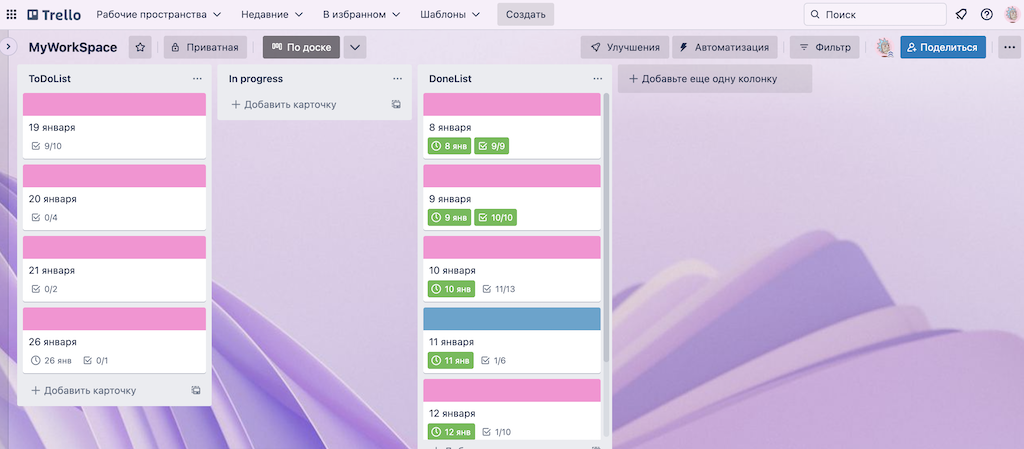1024x449 pixels.
Task: Click blue cover of 11 января card
Action: (512, 319)
